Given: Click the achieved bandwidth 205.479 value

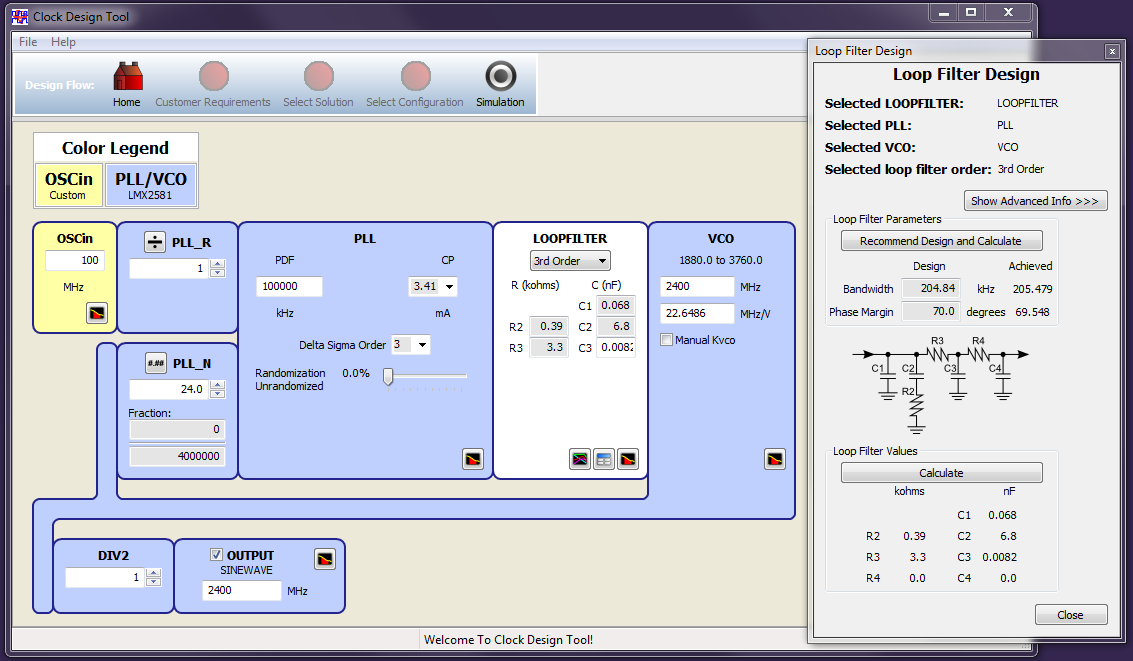Looking at the screenshot, I should click(1033, 289).
